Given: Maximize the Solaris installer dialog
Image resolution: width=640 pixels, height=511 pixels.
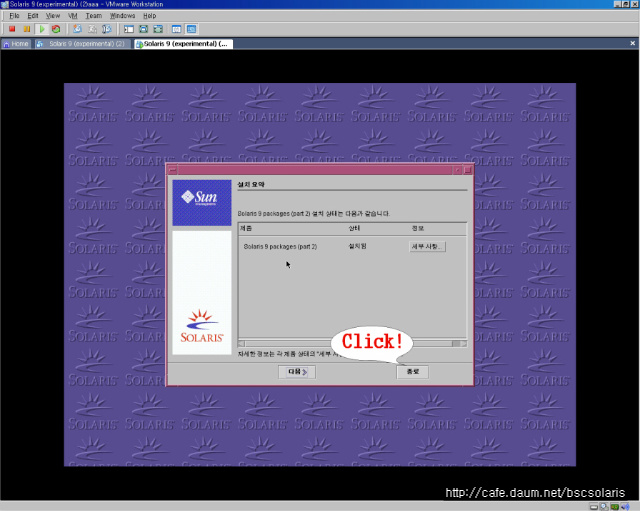Looking at the screenshot, I should (468, 169).
